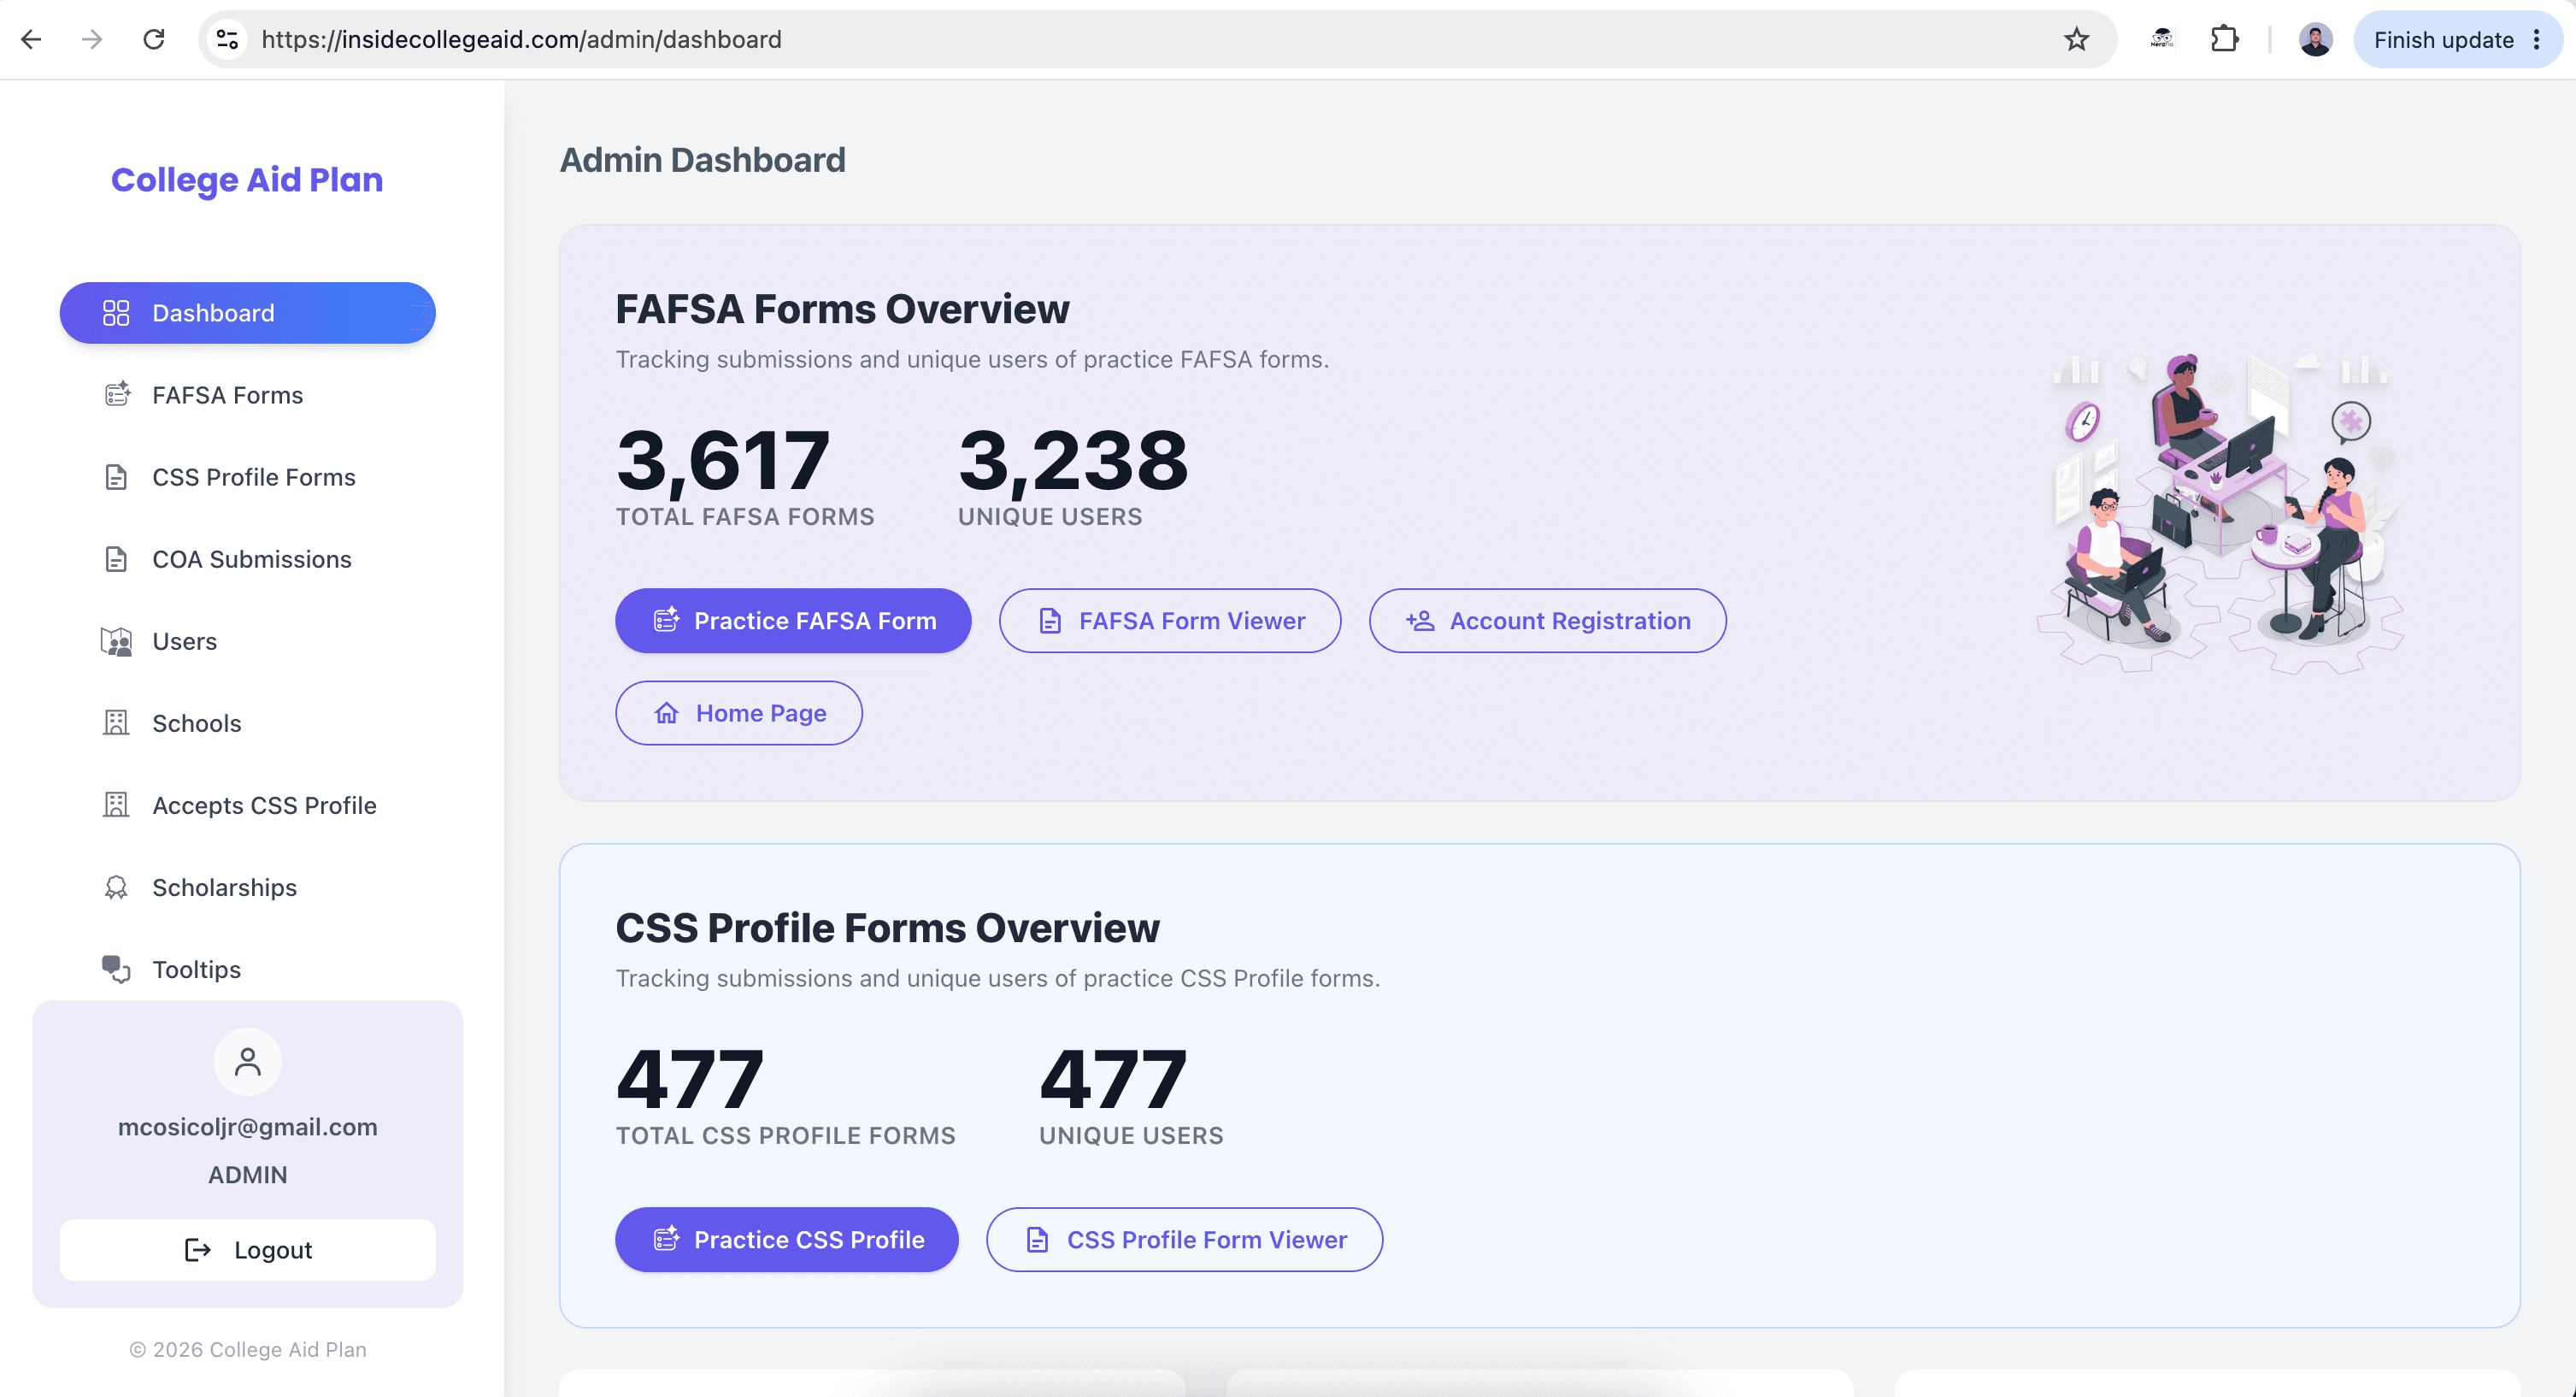Image resolution: width=2576 pixels, height=1397 pixels.
Task: Open the Users sidebar icon
Action: (116, 641)
